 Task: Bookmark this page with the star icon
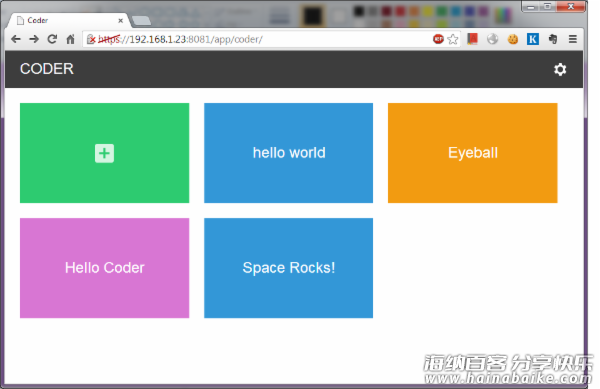click(x=453, y=39)
